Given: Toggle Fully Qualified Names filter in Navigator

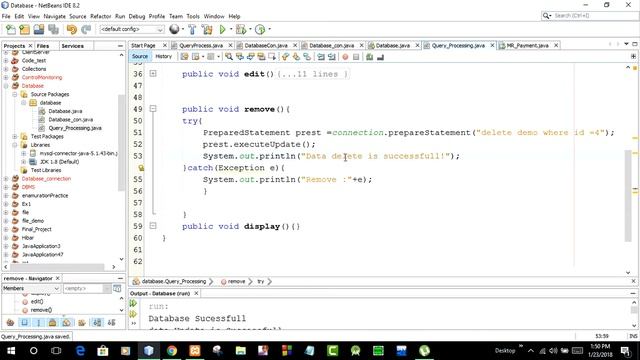Looking at the screenshot, I should pos(82,323).
